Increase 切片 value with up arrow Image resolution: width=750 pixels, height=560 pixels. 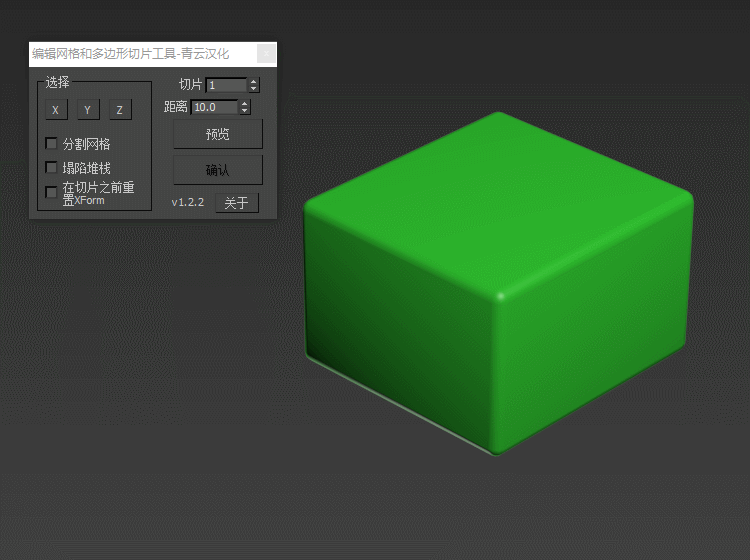[x=254, y=82]
